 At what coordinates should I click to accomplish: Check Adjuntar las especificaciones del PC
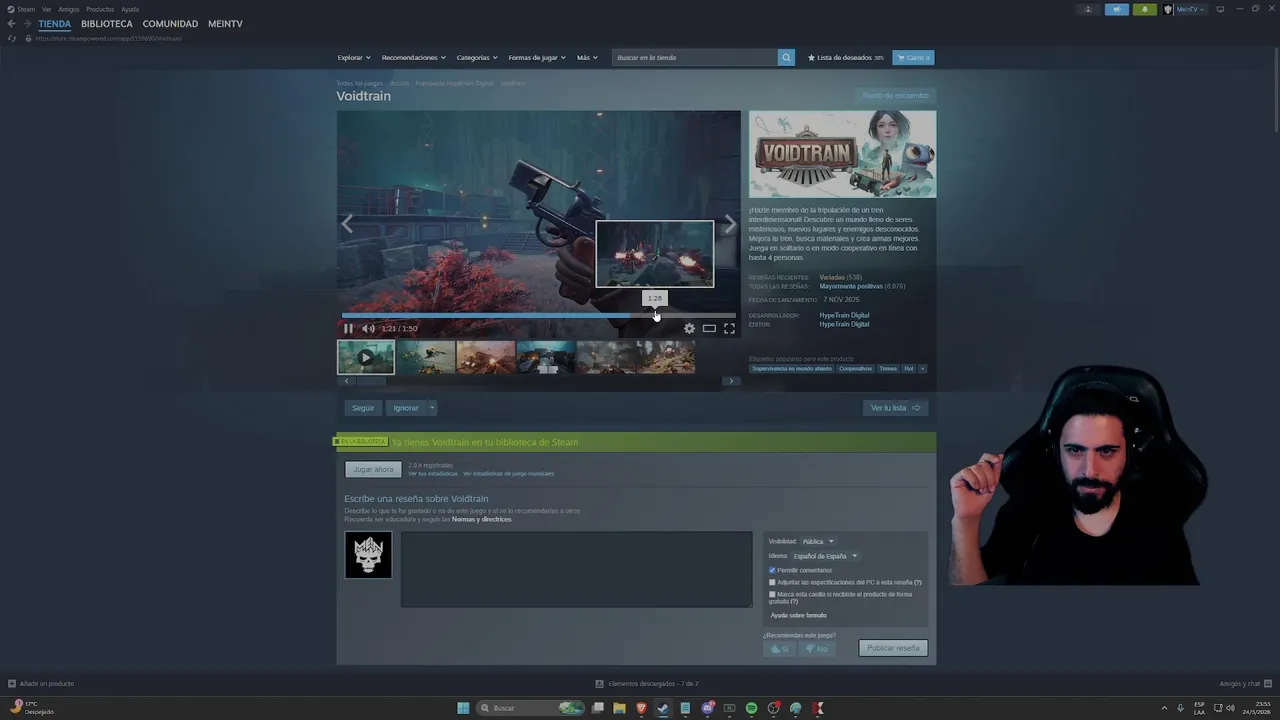772,582
